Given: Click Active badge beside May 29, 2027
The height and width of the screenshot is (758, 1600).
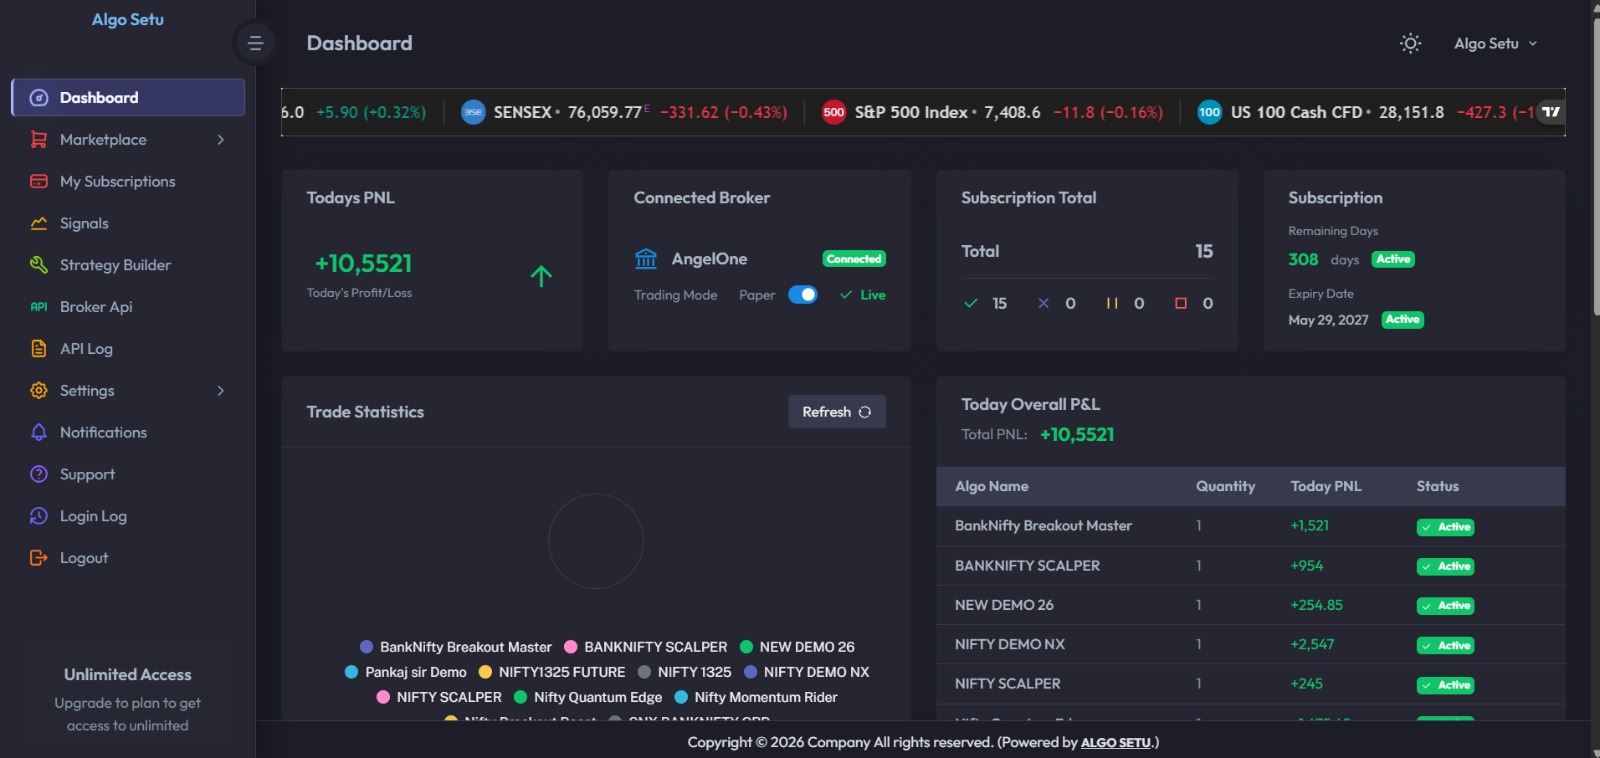Looking at the screenshot, I should (1403, 320).
